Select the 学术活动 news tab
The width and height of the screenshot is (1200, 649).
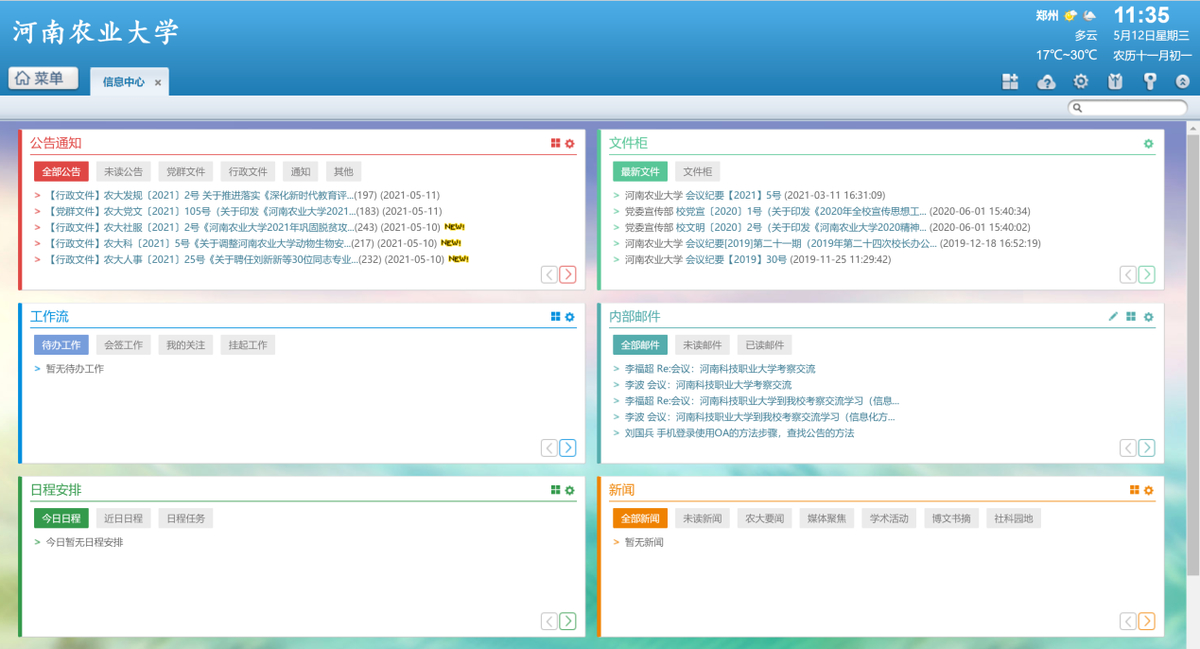pos(889,519)
